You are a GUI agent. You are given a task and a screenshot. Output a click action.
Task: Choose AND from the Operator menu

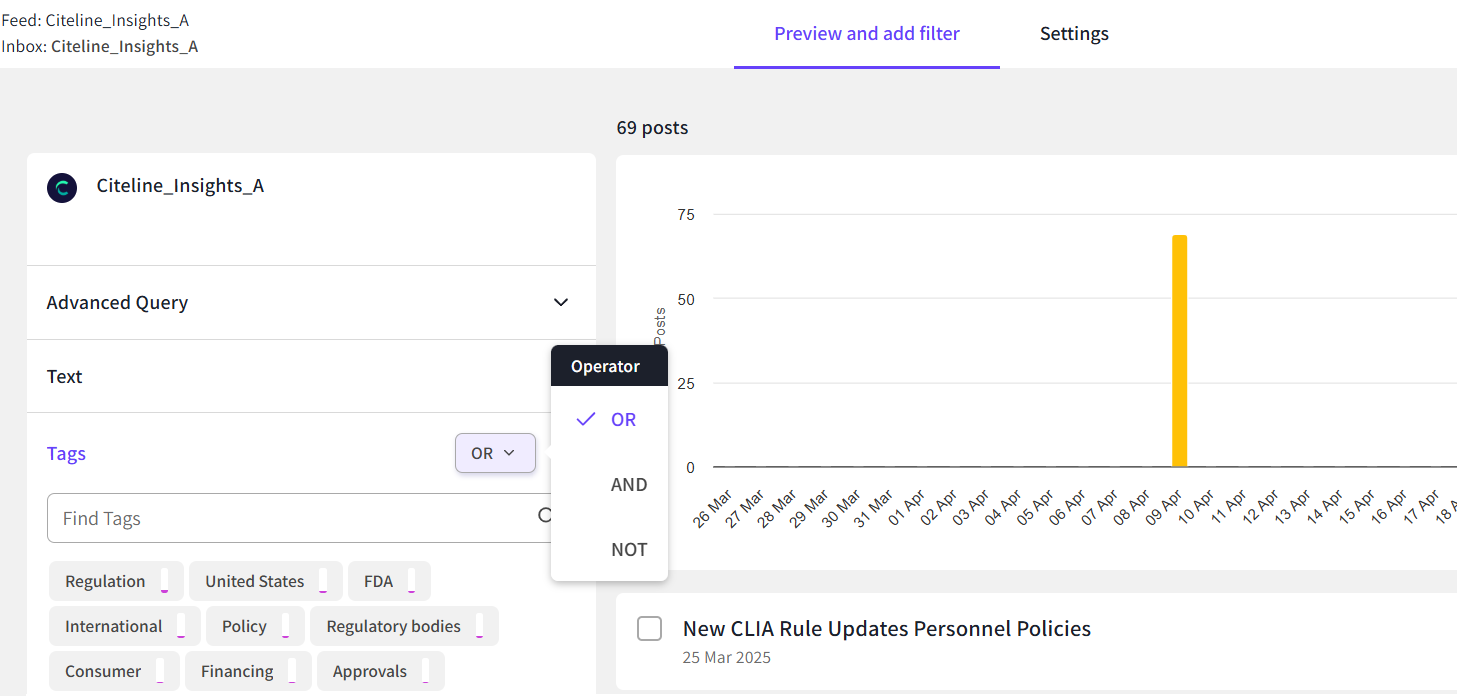(x=629, y=485)
